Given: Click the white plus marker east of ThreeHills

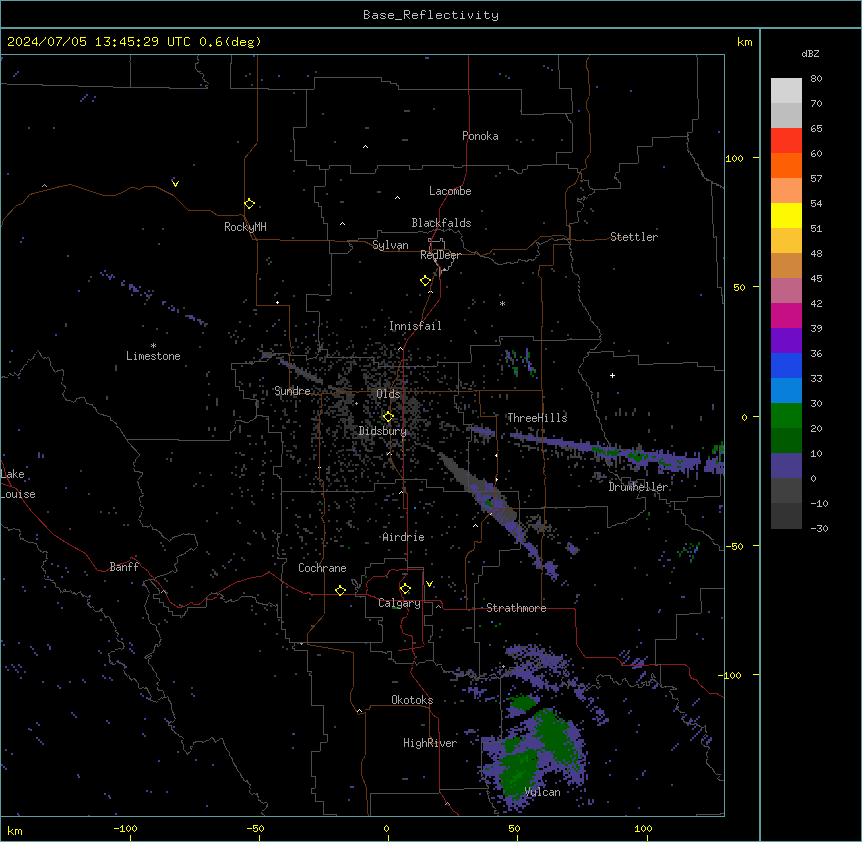Looking at the screenshot, I should tap(612, 375).
